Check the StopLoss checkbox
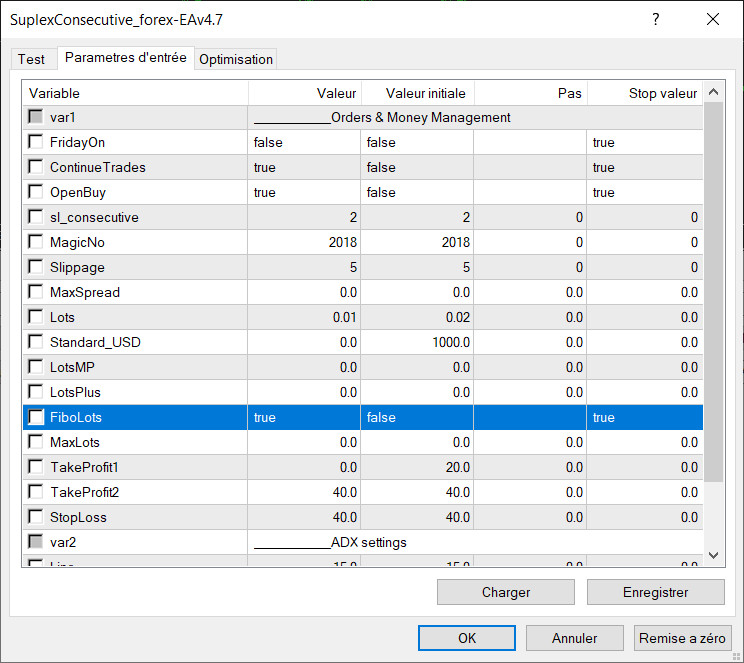 point(36,518)
